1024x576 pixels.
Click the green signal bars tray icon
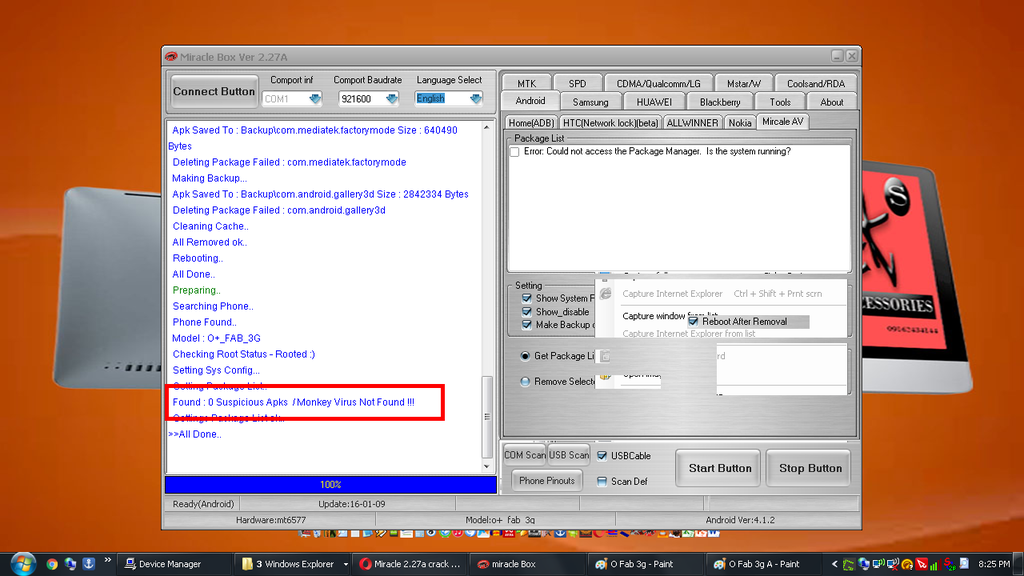tap(934, 564)
